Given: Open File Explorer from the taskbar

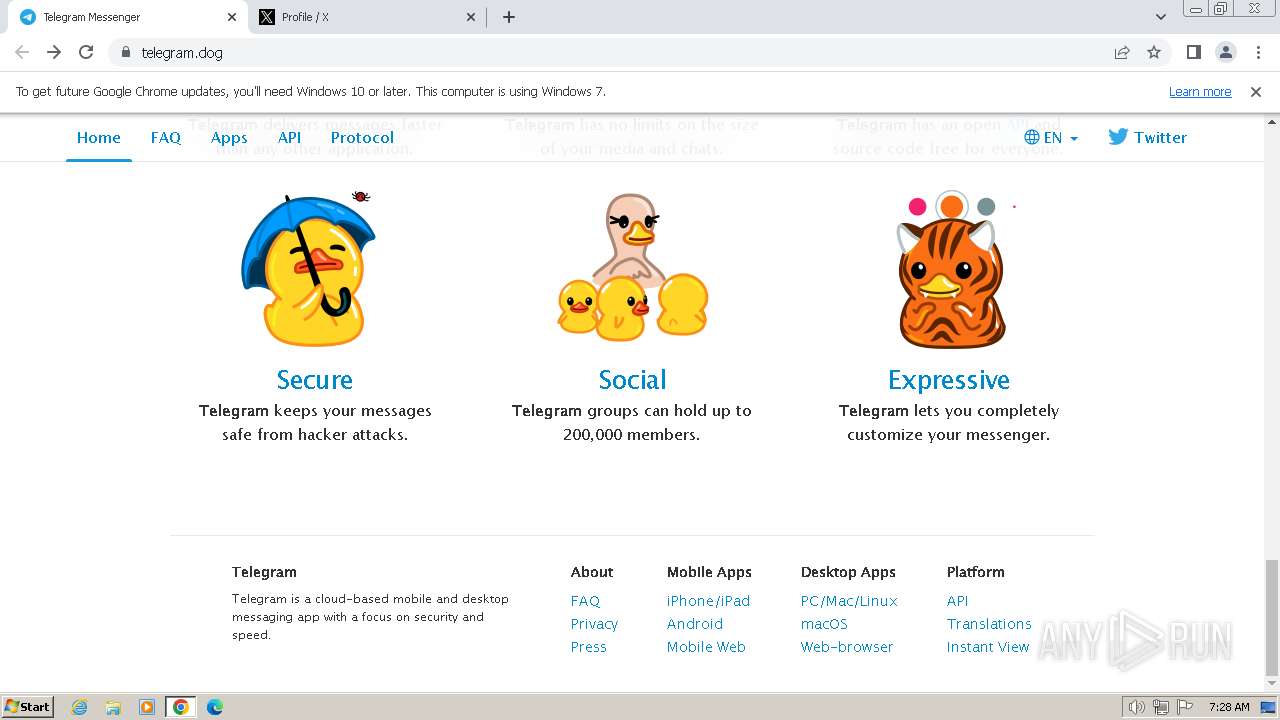Looking at the screenshot, I should click(x=113, y=707).
